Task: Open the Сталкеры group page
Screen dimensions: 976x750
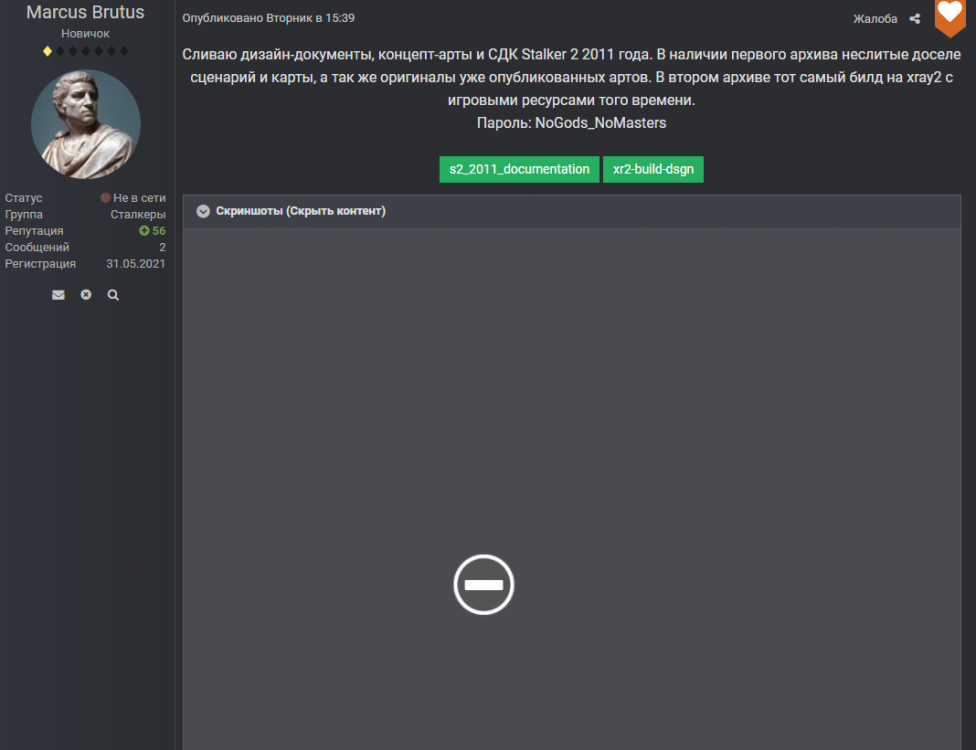Action: point(139,213)
